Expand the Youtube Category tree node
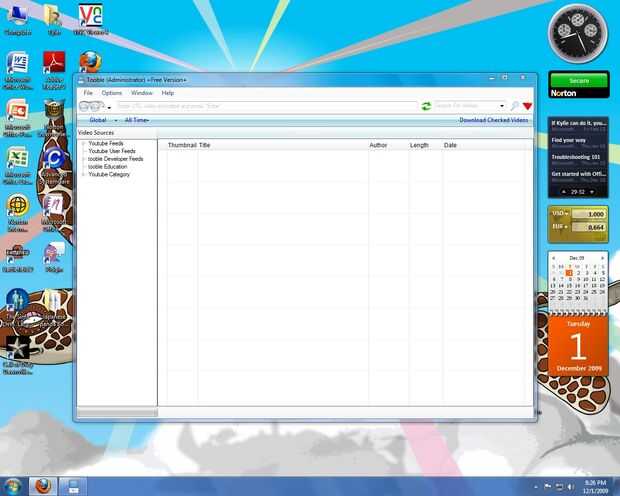 (83, 174)
